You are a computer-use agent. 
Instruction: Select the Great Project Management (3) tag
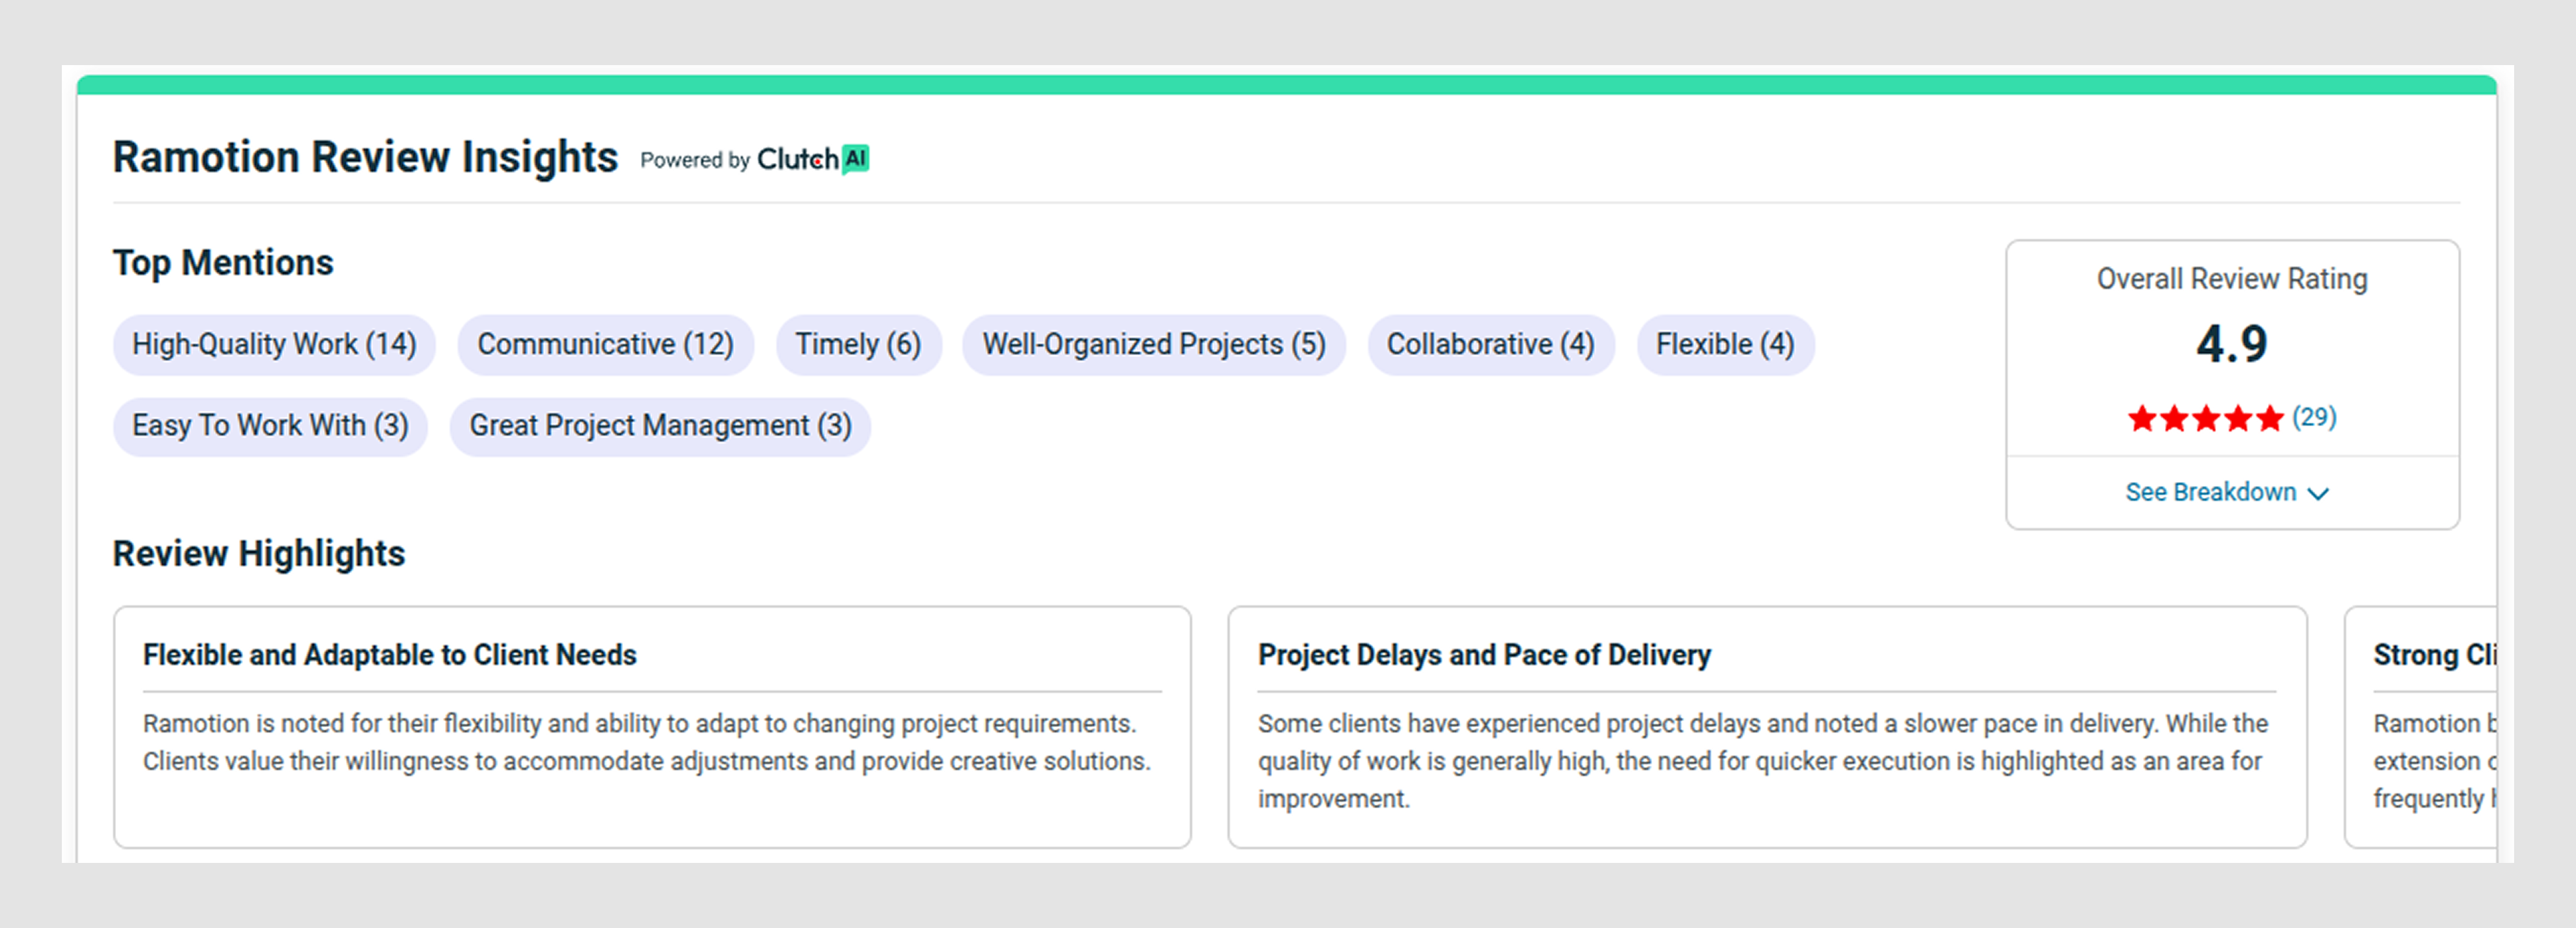tap(660, 427)
